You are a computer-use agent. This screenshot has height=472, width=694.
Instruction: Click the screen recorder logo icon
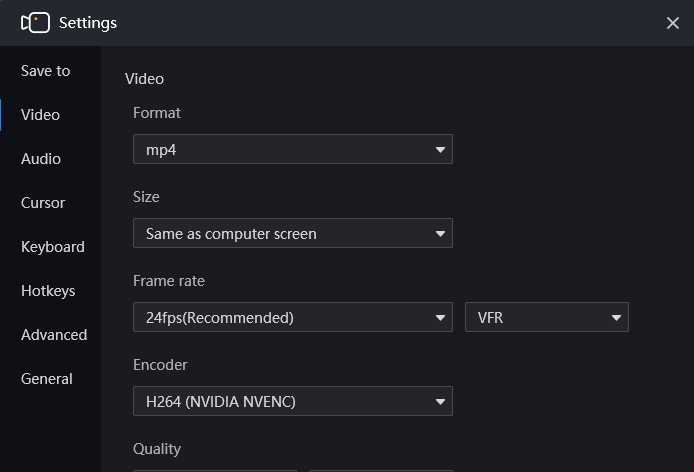(35, 23)
